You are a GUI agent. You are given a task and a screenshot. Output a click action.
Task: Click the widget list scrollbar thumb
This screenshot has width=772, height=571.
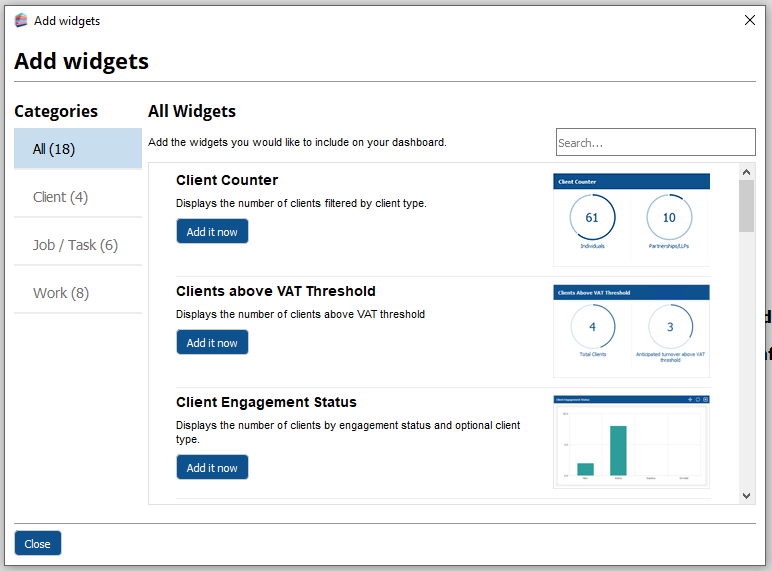[747, 205]
